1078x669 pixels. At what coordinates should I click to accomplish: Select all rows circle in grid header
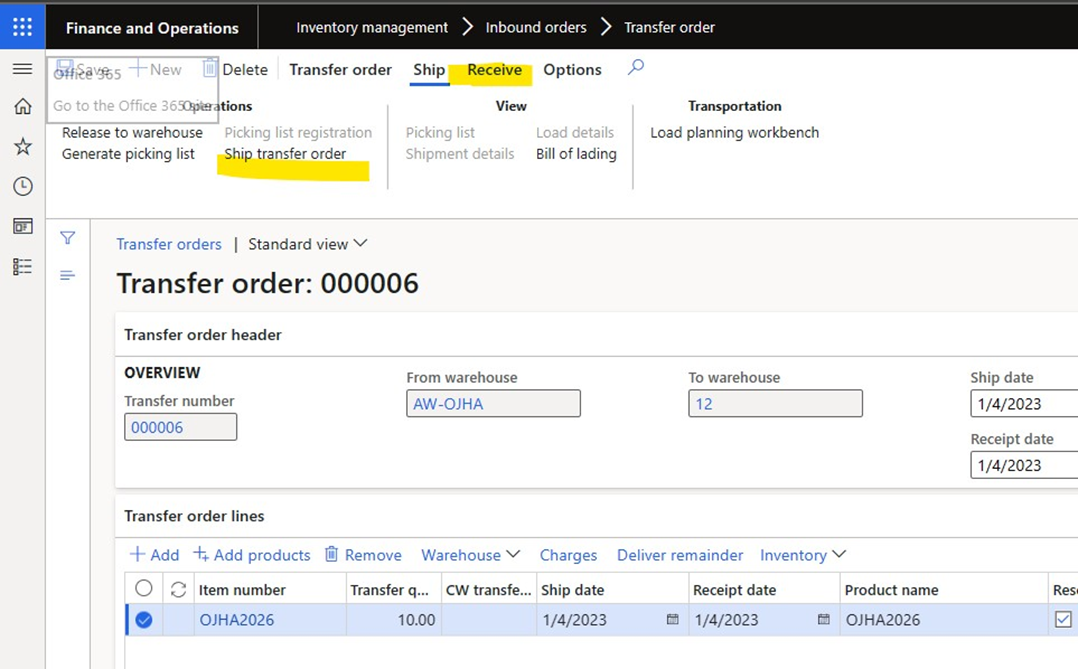tap(144, 589)
